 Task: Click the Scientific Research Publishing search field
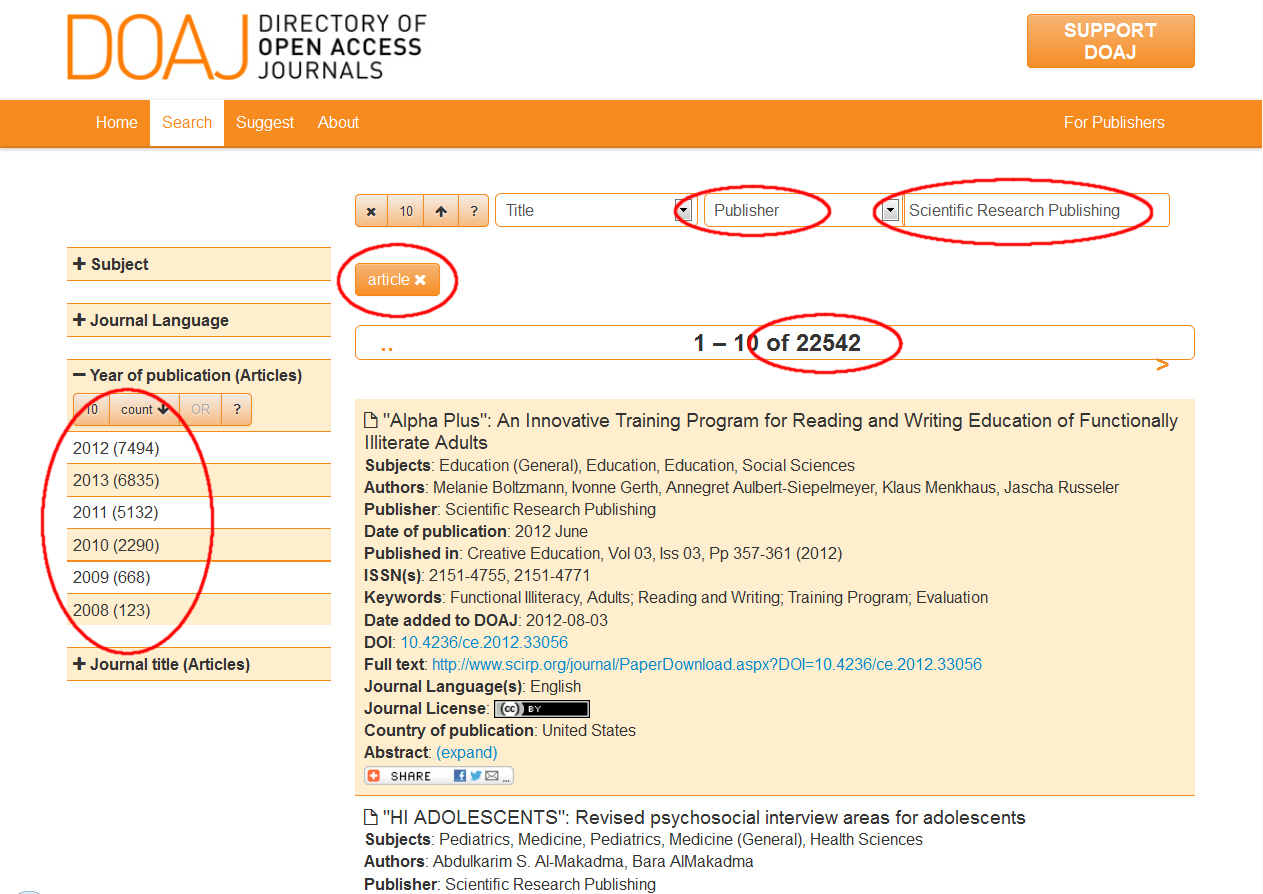coord(1034,211)
